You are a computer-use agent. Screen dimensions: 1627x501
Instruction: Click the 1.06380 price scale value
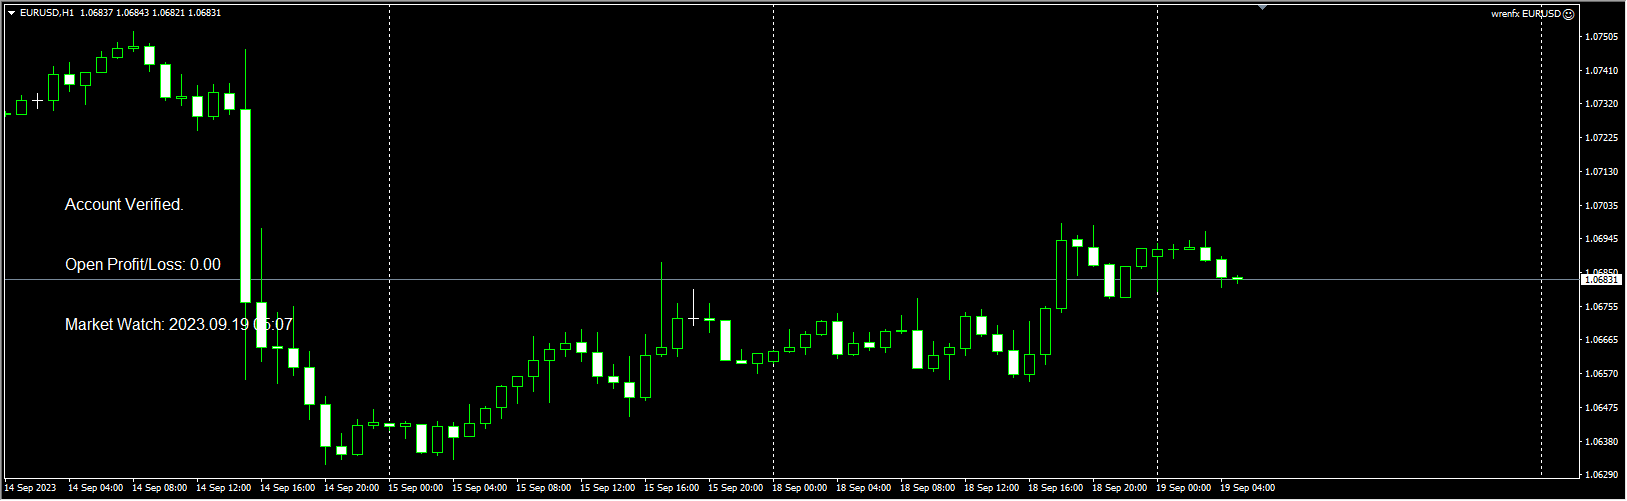pos(1602,442)
